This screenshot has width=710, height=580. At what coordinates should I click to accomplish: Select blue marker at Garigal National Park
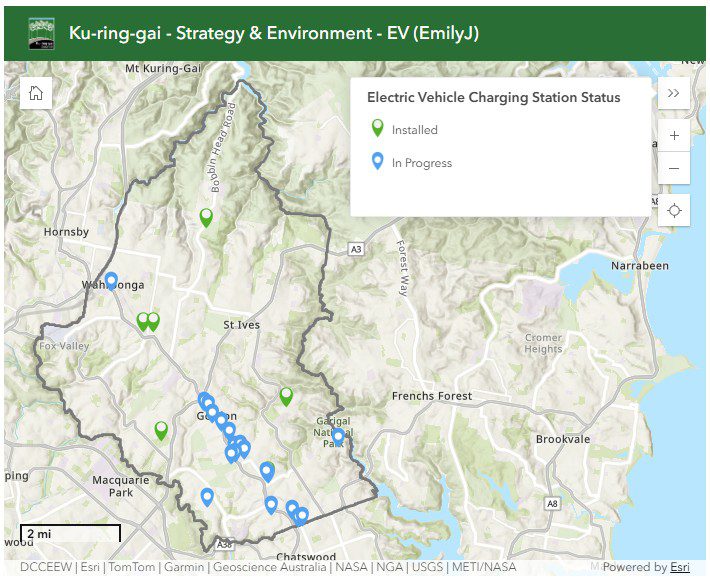338,436
